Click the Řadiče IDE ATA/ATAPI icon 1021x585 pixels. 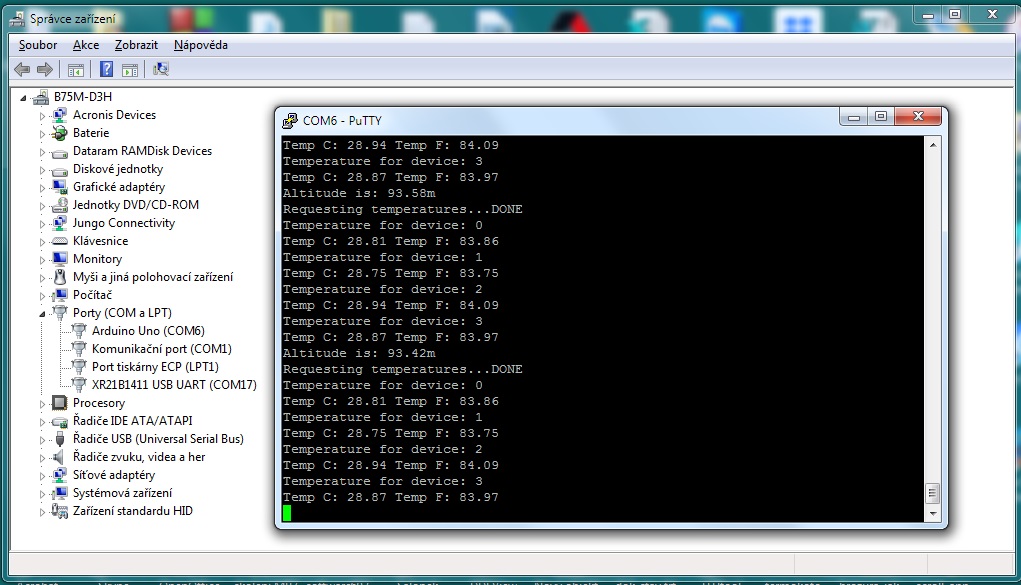click(x=60, y=421)
